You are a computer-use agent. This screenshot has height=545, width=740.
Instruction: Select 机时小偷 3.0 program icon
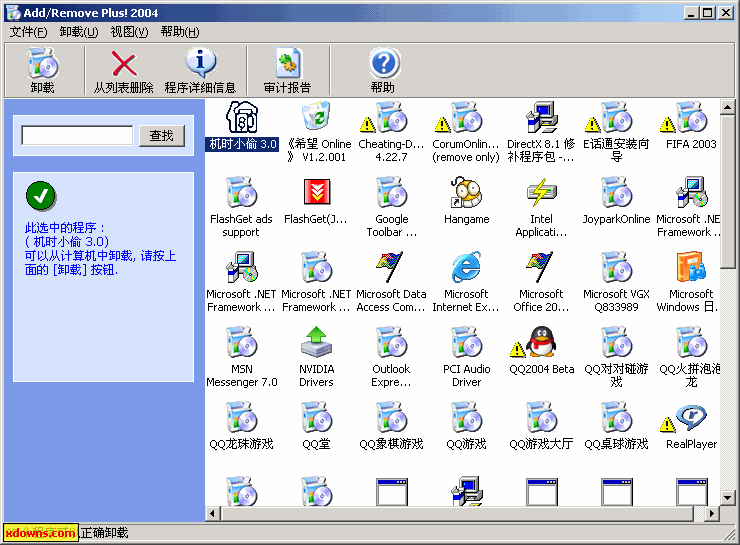tap(242, 117)
